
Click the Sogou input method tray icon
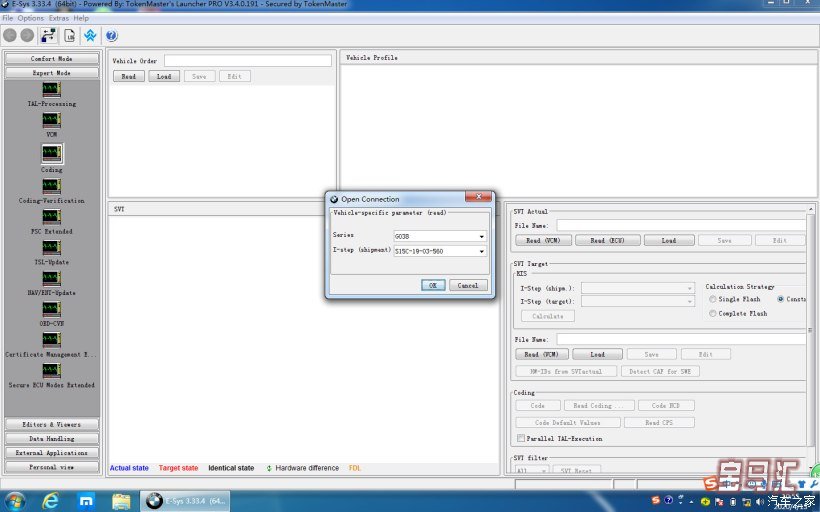click(x=656, y=500)
